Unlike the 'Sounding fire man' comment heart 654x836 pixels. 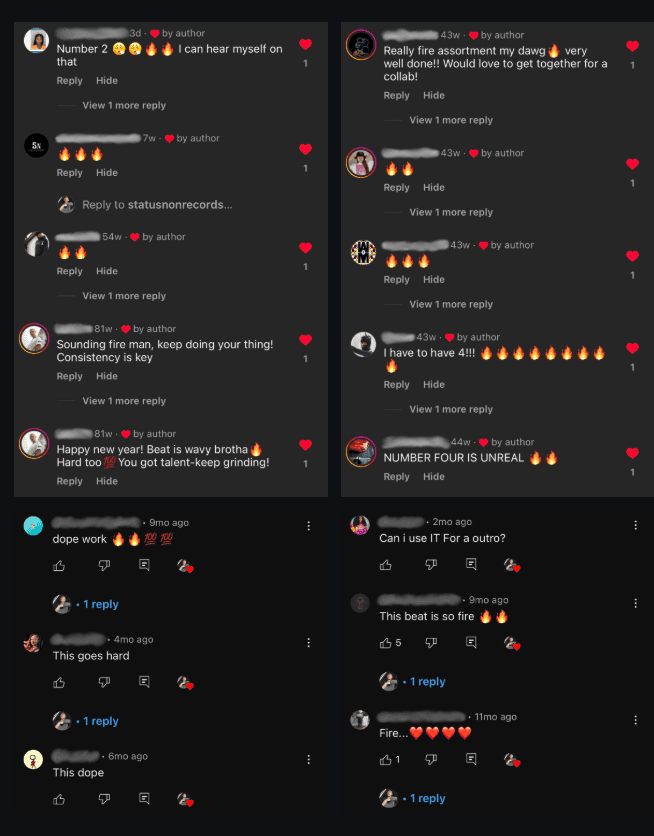(305, 340)
